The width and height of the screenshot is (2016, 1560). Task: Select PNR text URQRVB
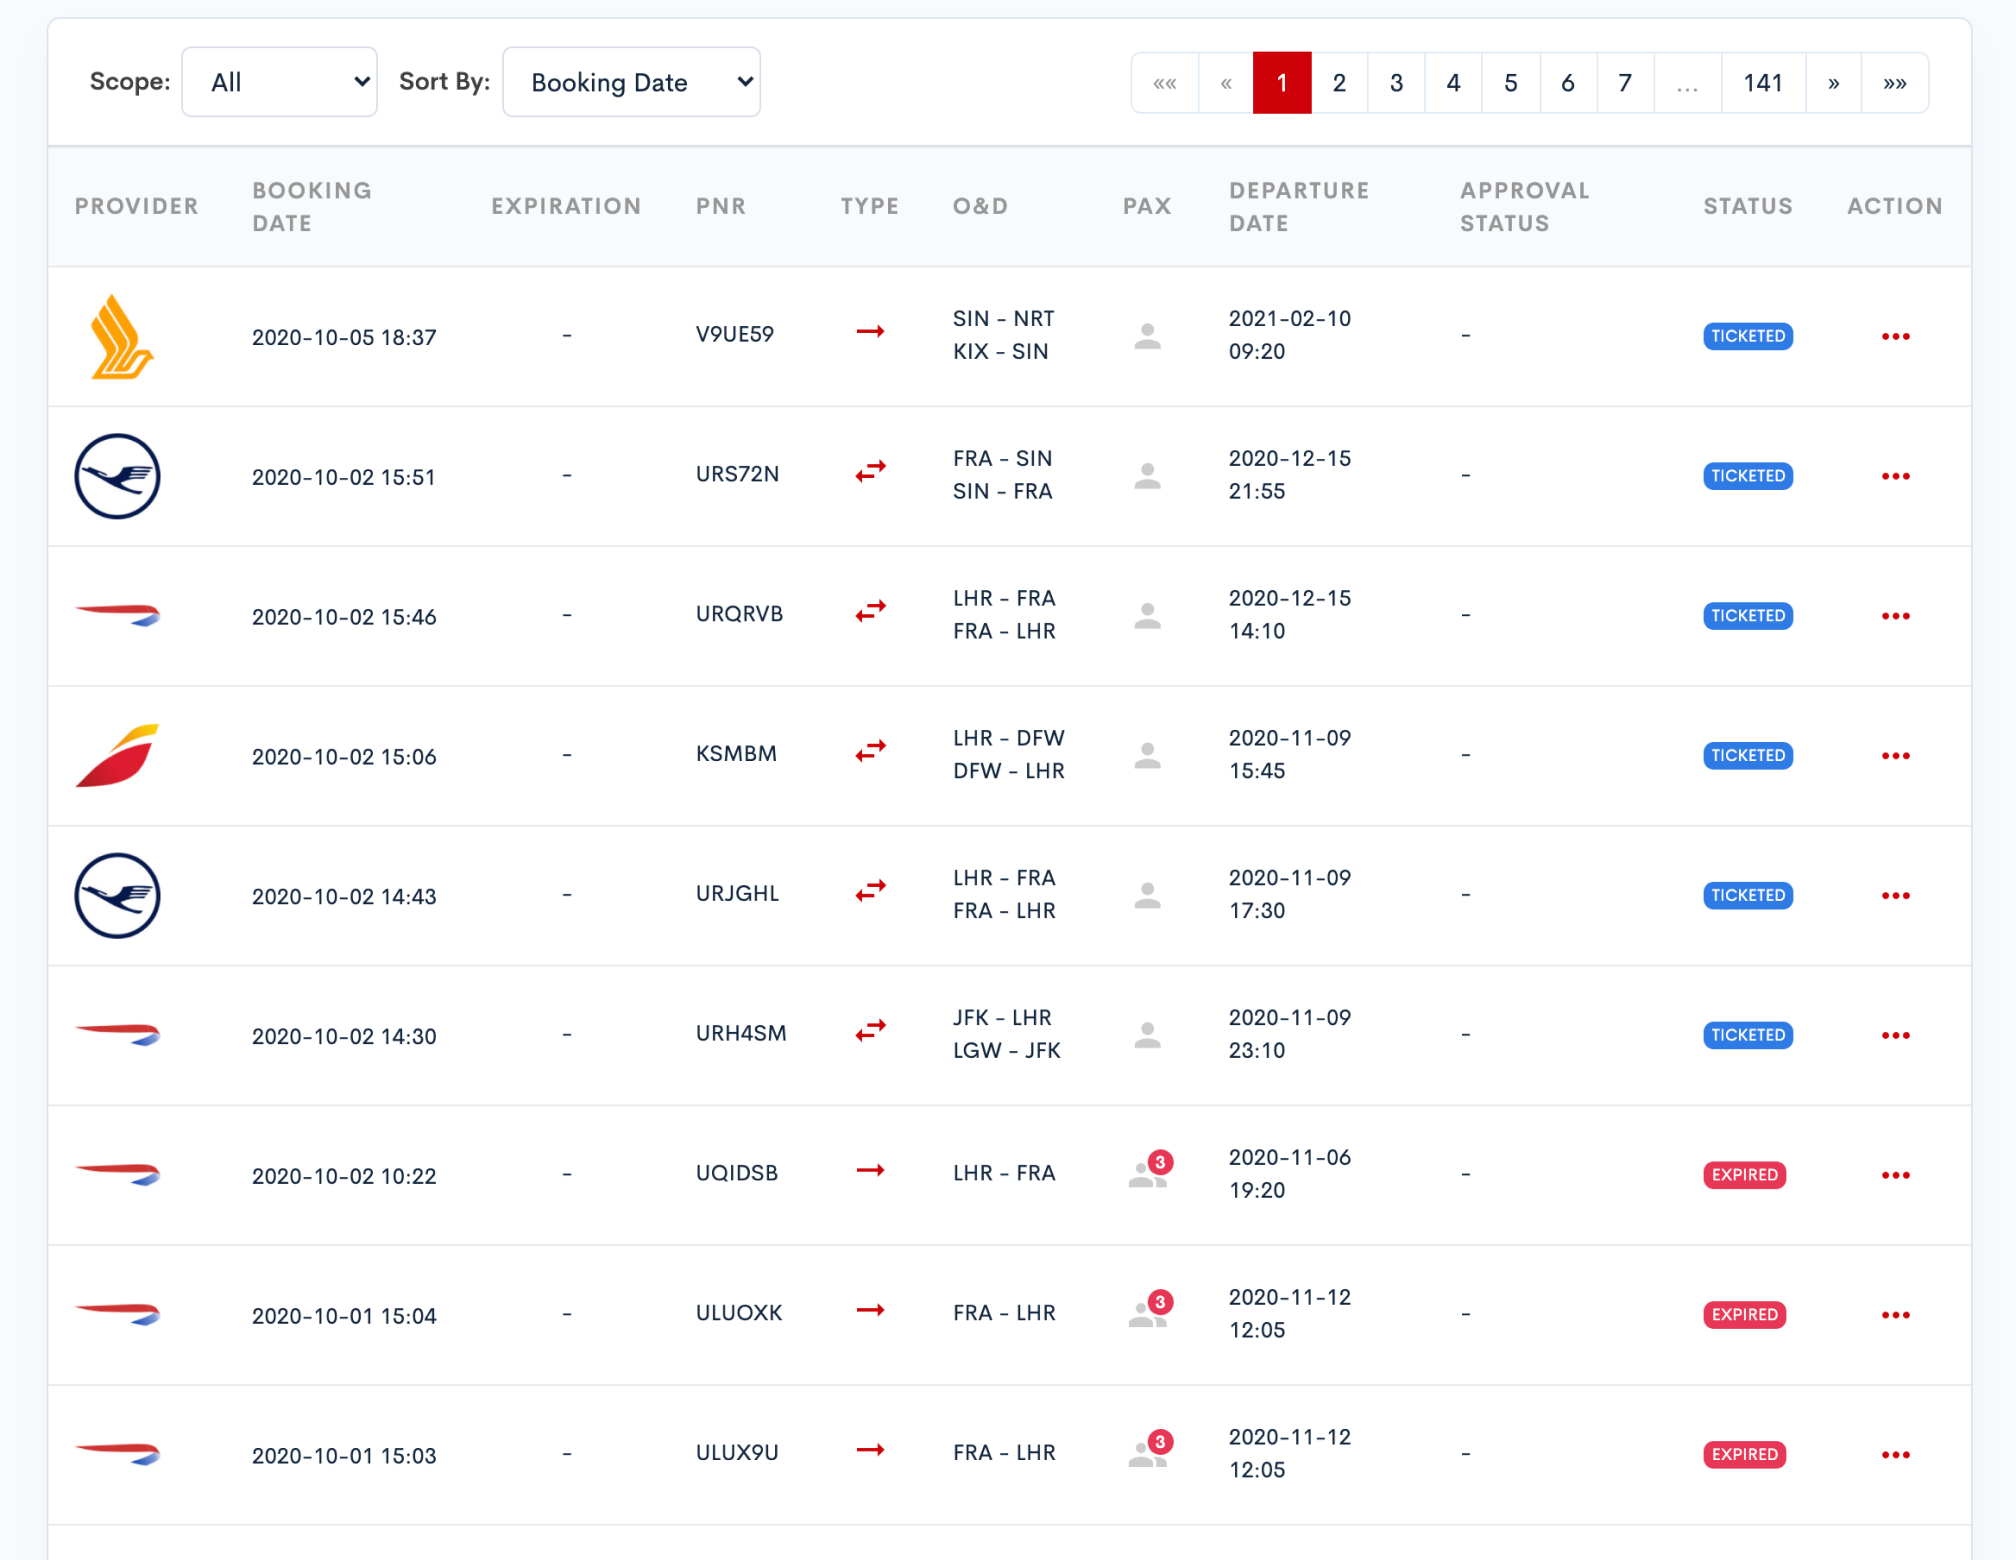pyautogui.click(x=739, y=614)
